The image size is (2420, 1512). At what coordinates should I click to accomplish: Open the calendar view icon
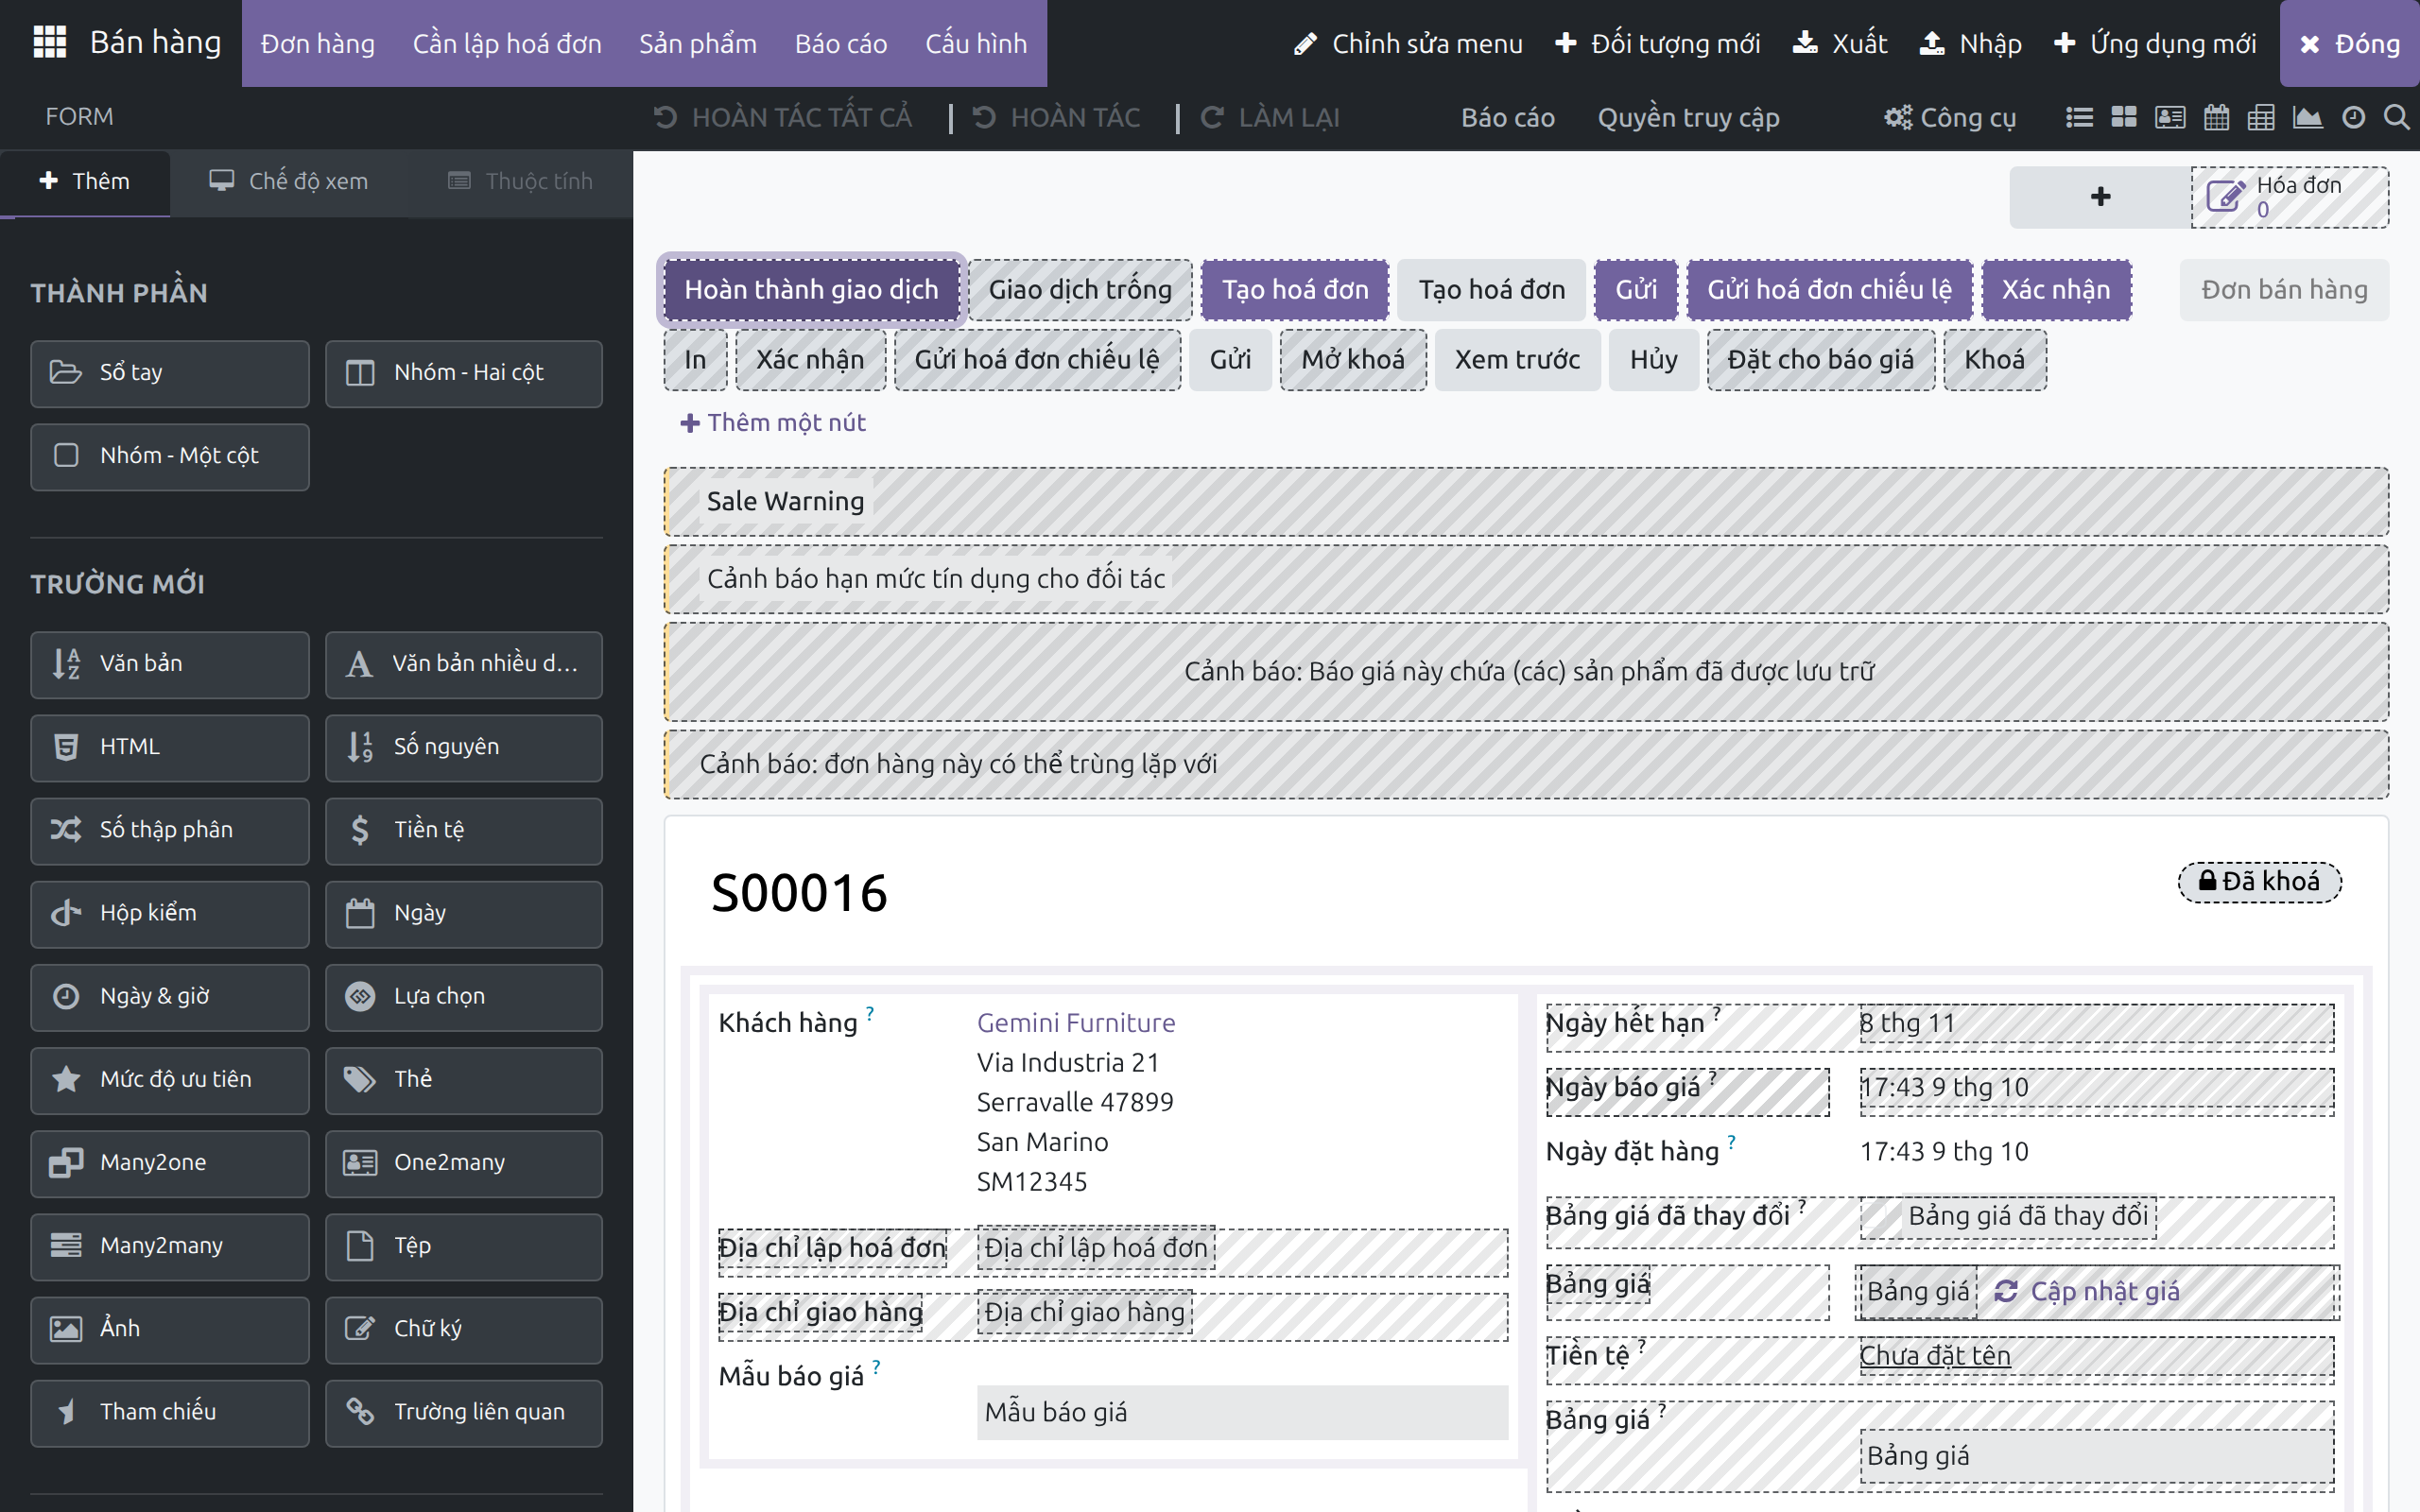[2216, 117]
